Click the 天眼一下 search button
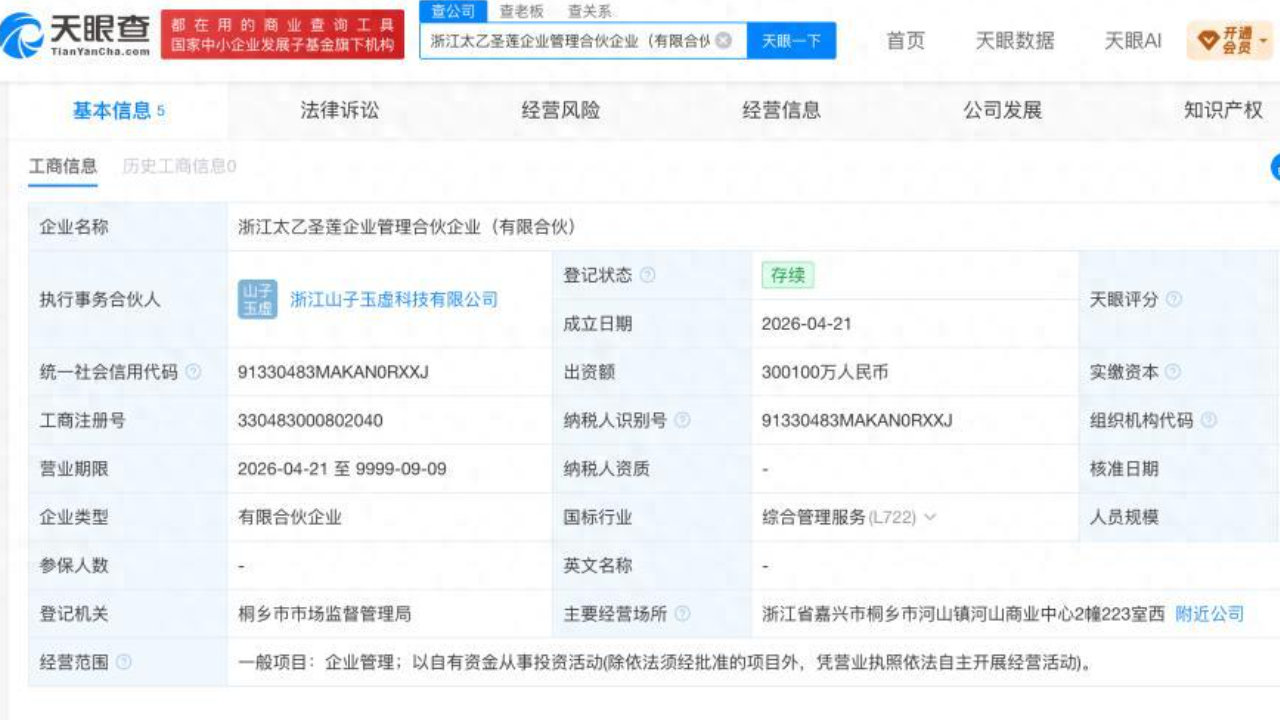This screenshot has width=1280, height=720. pyautogui.click(x=791, y=41)
